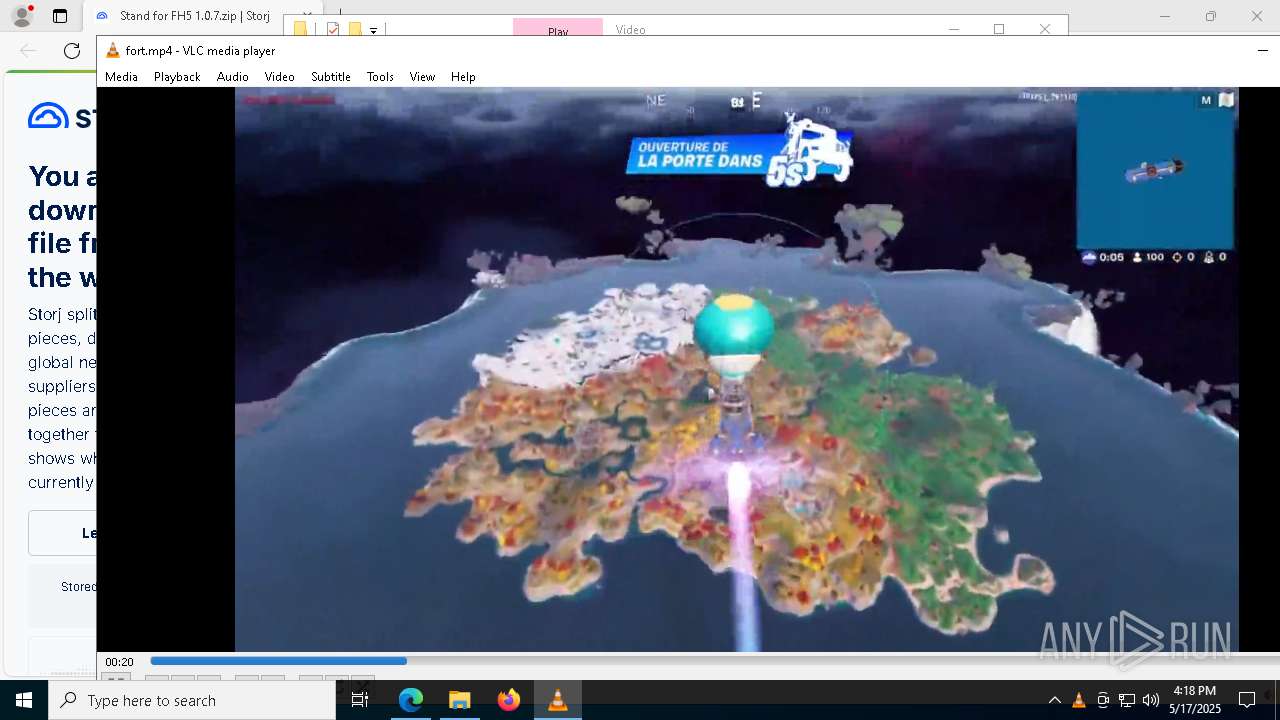Open the browser tab actions icon
The image size is (1280, 720).
pos(60,16)
